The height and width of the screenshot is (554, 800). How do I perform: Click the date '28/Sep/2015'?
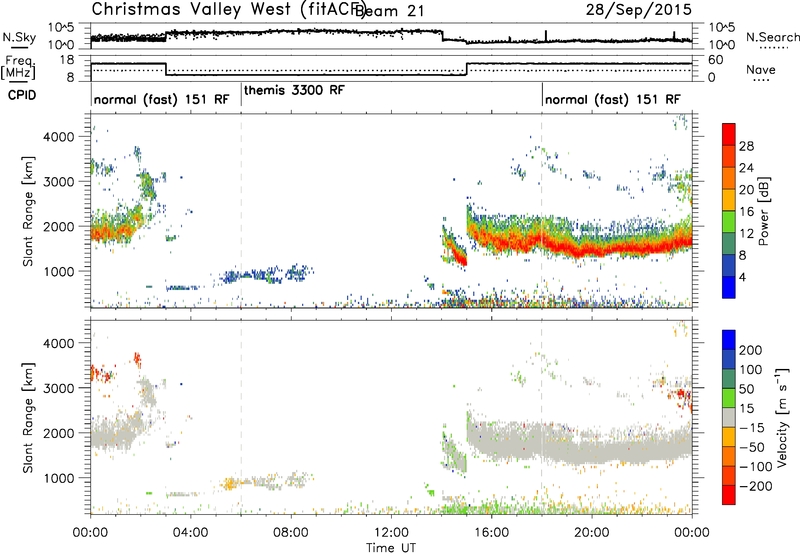coord(638,9)
